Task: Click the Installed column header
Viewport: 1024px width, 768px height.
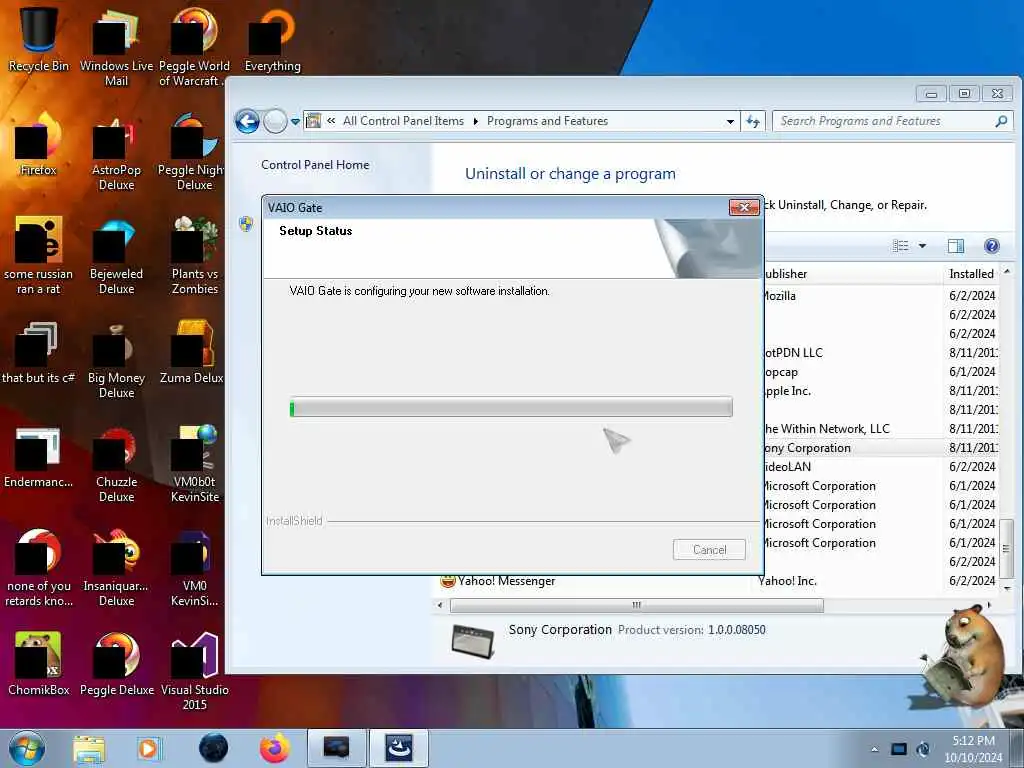Action: [x=971, y=274]
